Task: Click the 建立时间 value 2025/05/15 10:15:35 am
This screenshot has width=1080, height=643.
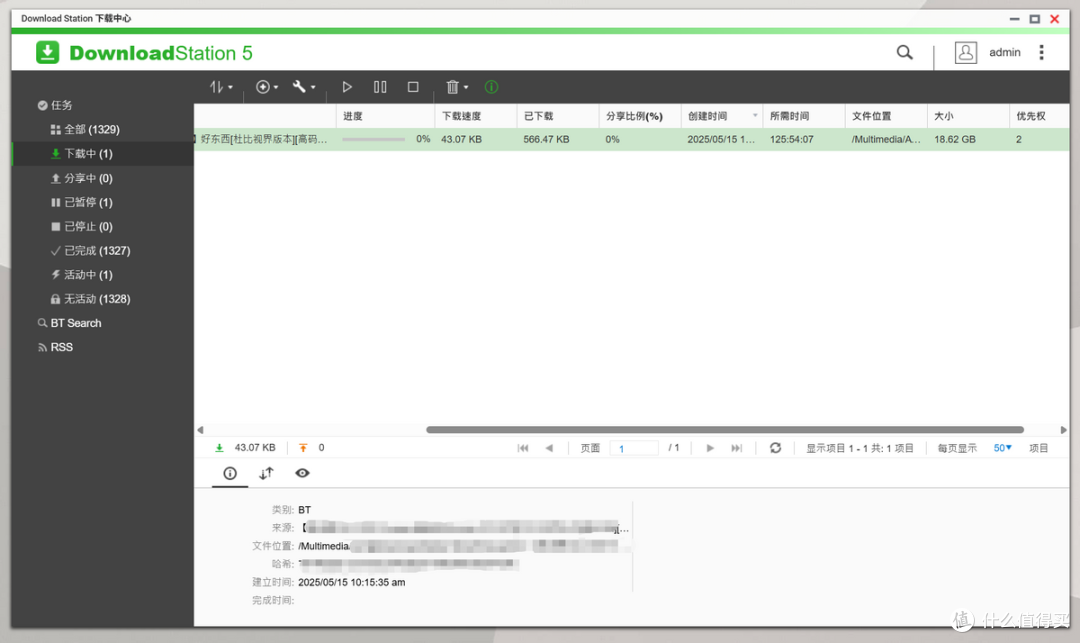Action: (351, 582)
